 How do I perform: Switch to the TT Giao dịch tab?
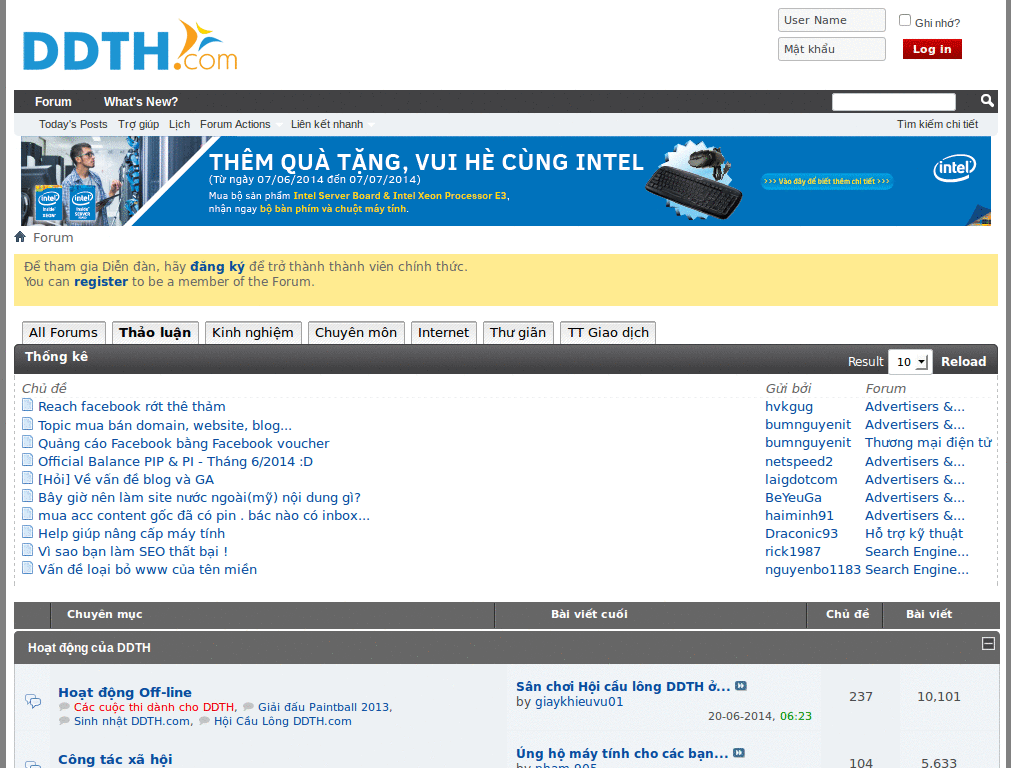point(608,332)
